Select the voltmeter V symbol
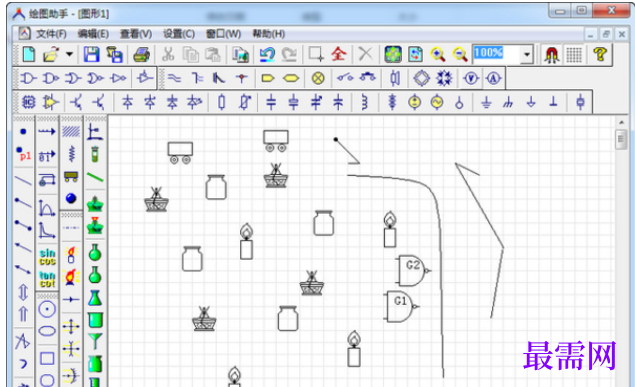635x387 pixels. (471, 78)
